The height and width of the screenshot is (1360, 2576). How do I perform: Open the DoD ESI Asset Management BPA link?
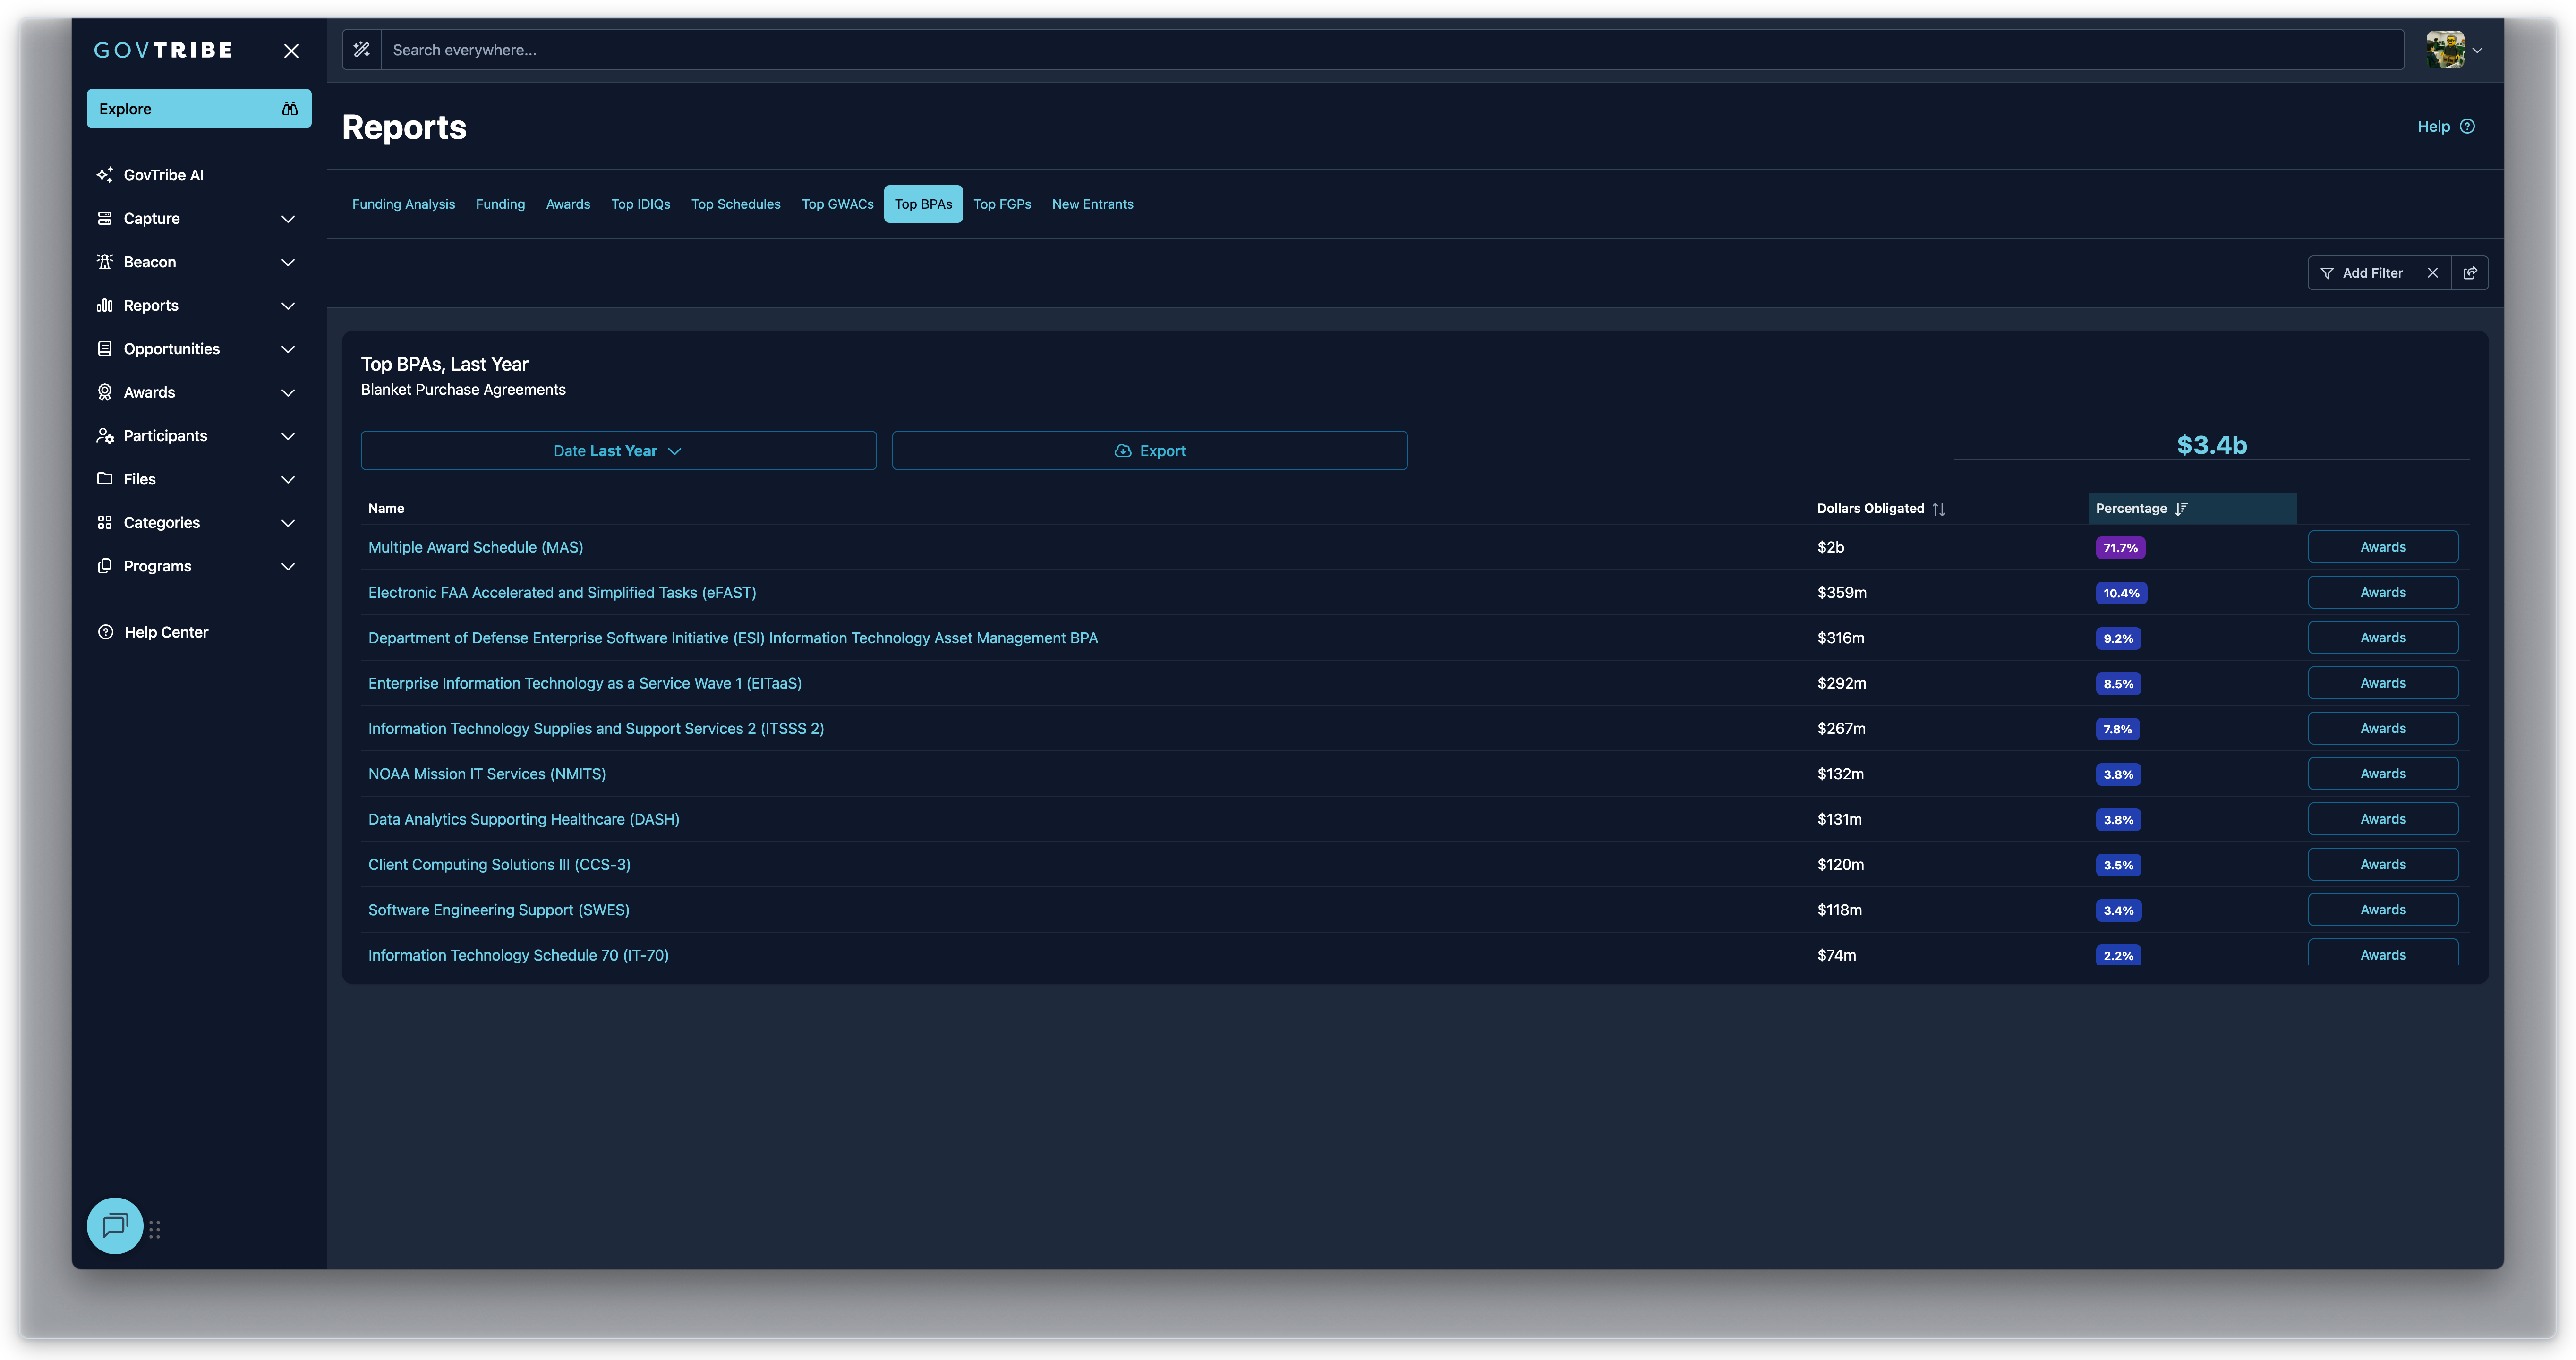(733, 638)
